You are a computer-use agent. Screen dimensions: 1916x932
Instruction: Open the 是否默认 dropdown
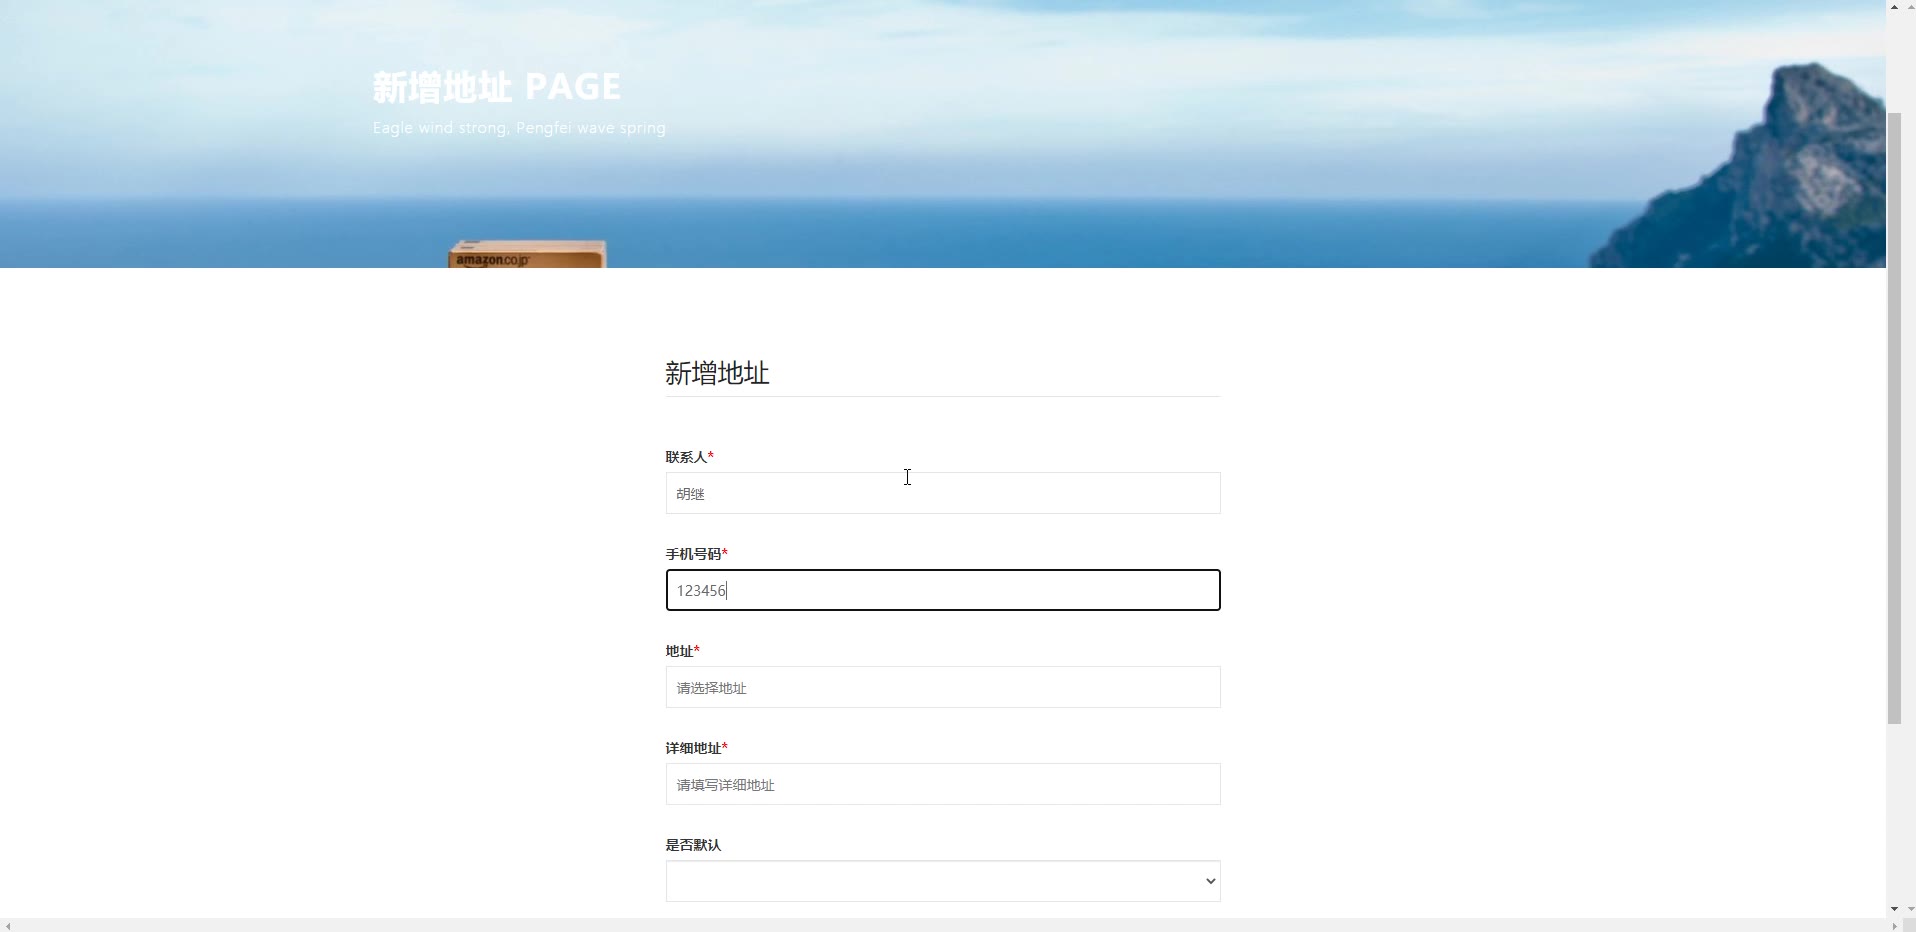942,881
